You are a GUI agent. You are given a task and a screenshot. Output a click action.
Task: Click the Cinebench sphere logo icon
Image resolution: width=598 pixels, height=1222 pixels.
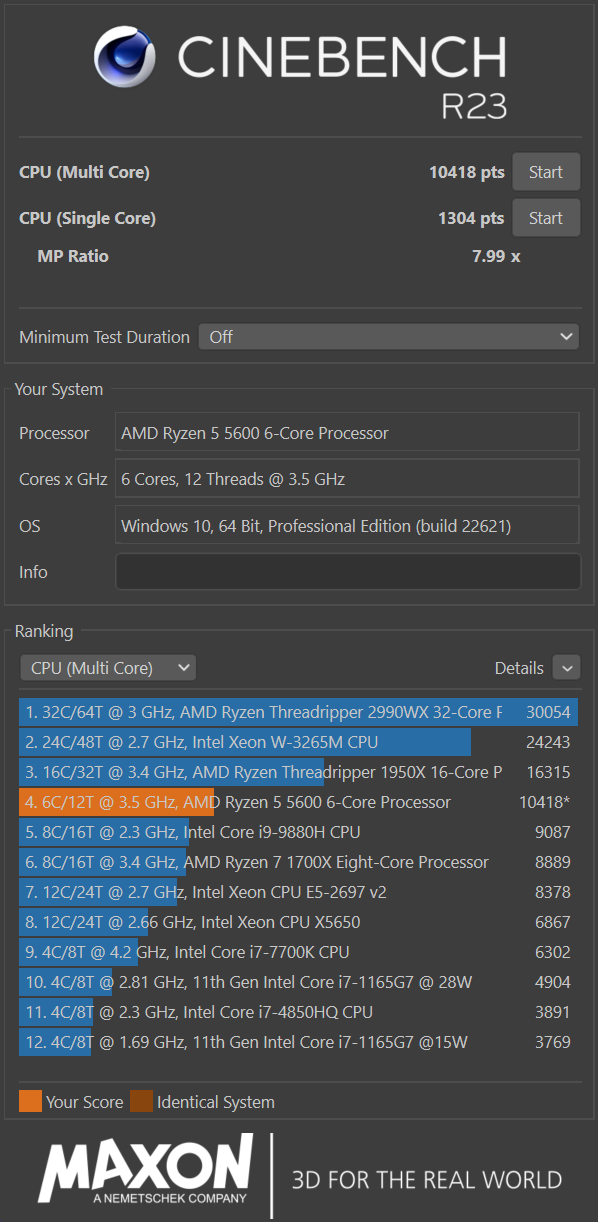(x=125, y=56)
